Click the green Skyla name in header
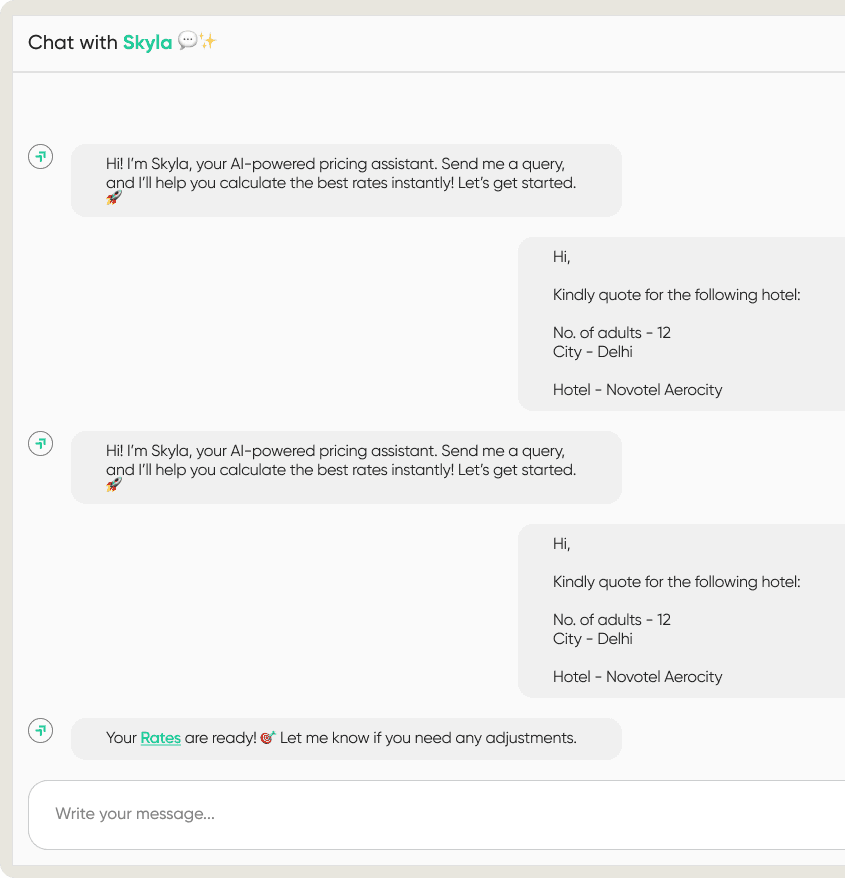Screen dimensions: 845x878 click(x=147, y=42)
